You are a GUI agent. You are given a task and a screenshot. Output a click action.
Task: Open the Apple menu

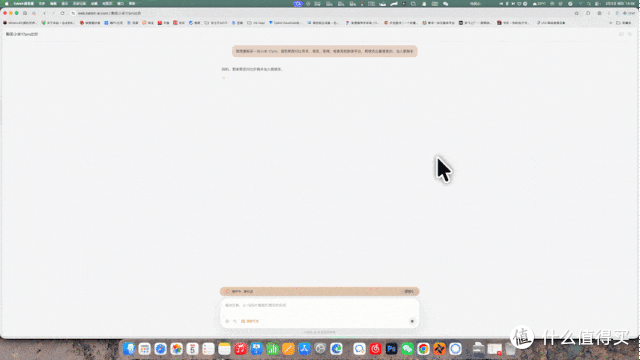click(6, 3)
